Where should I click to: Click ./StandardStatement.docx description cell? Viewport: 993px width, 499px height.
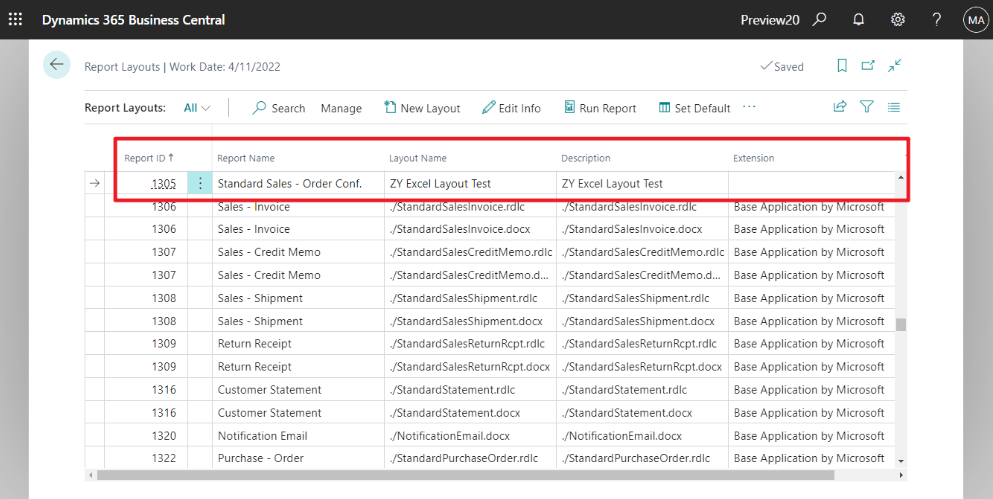[642, 413]
